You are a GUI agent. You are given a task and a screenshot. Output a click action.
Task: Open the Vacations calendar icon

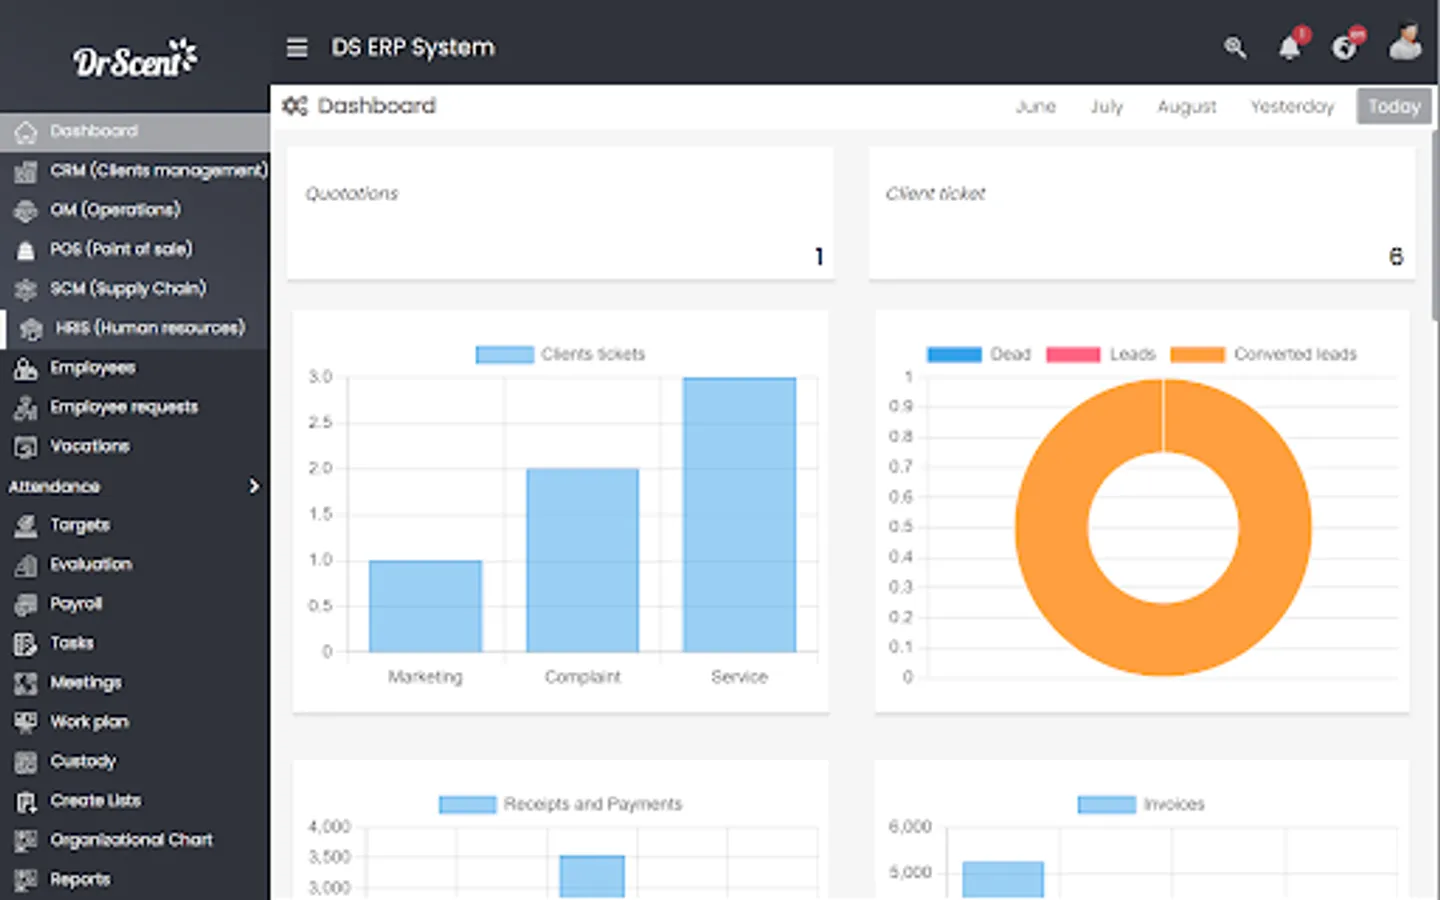(24, 446)
